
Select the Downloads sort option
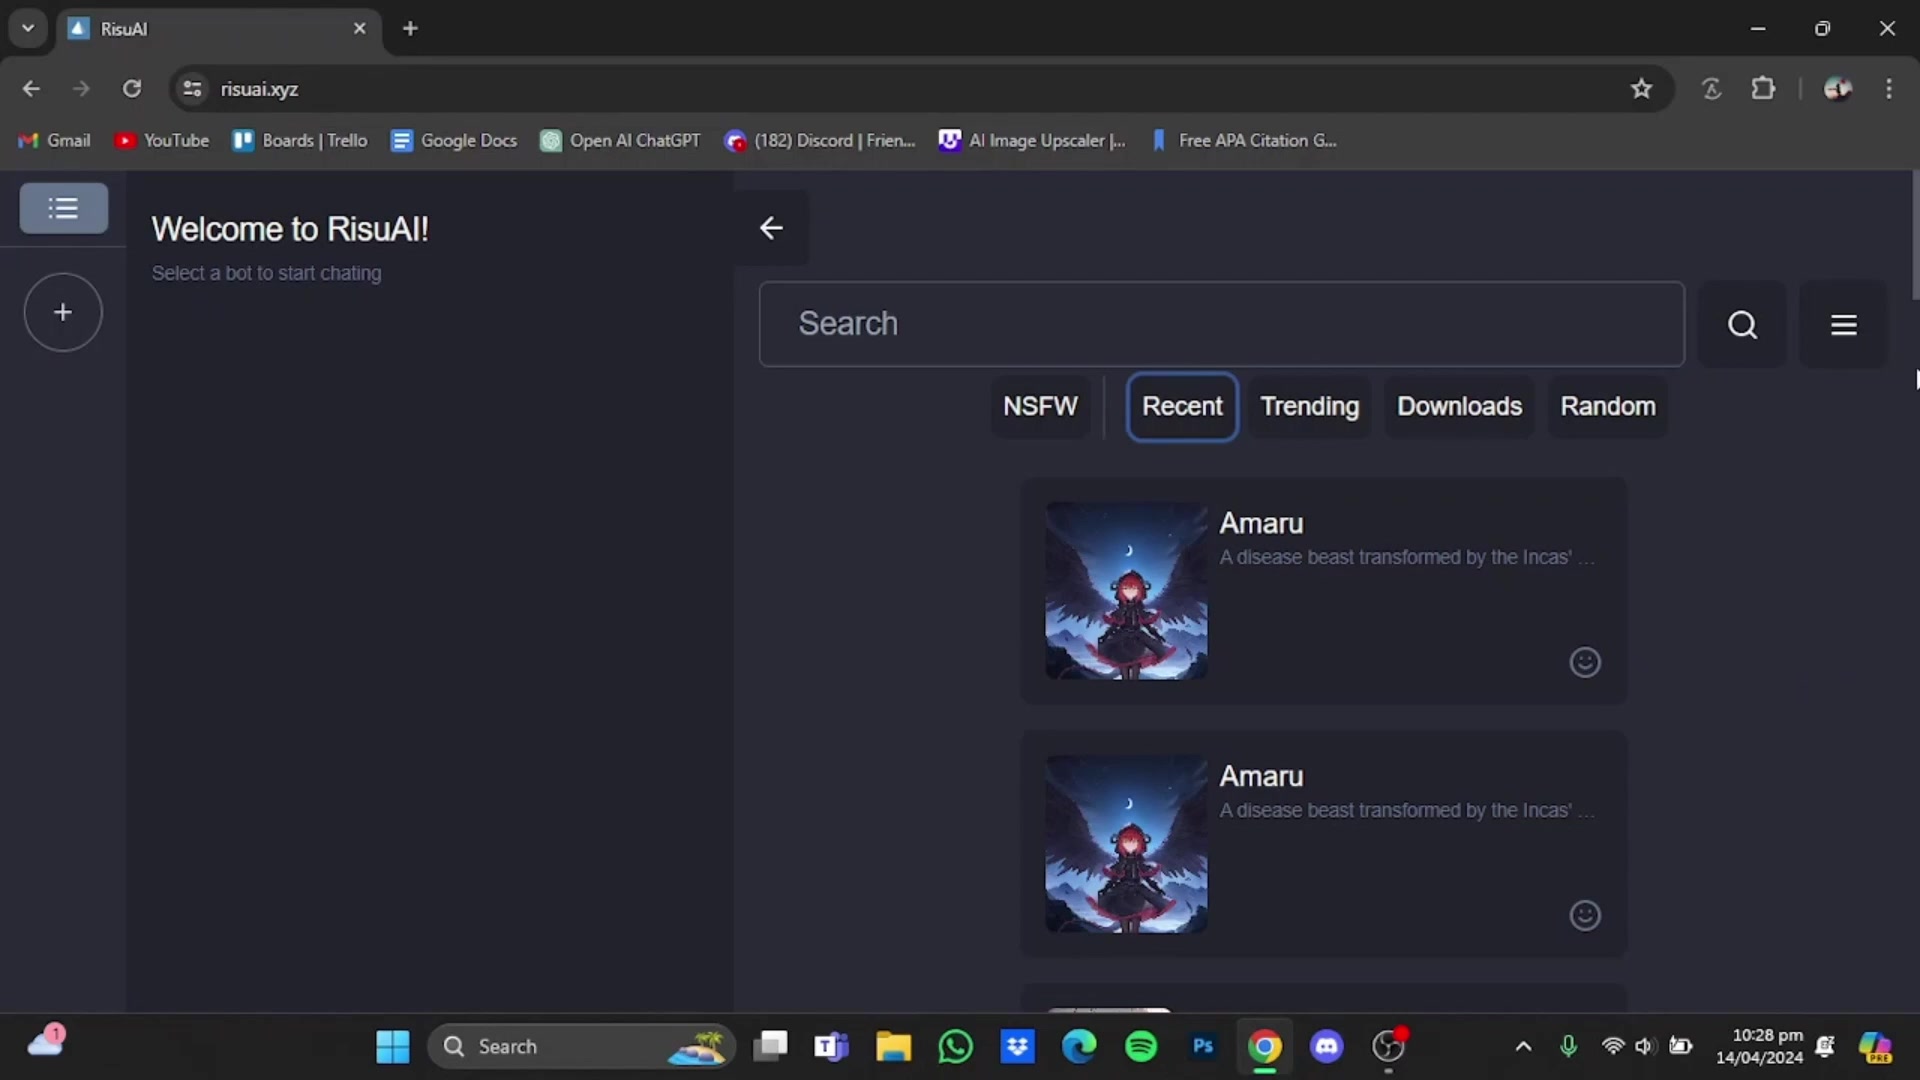point(1459,406)
